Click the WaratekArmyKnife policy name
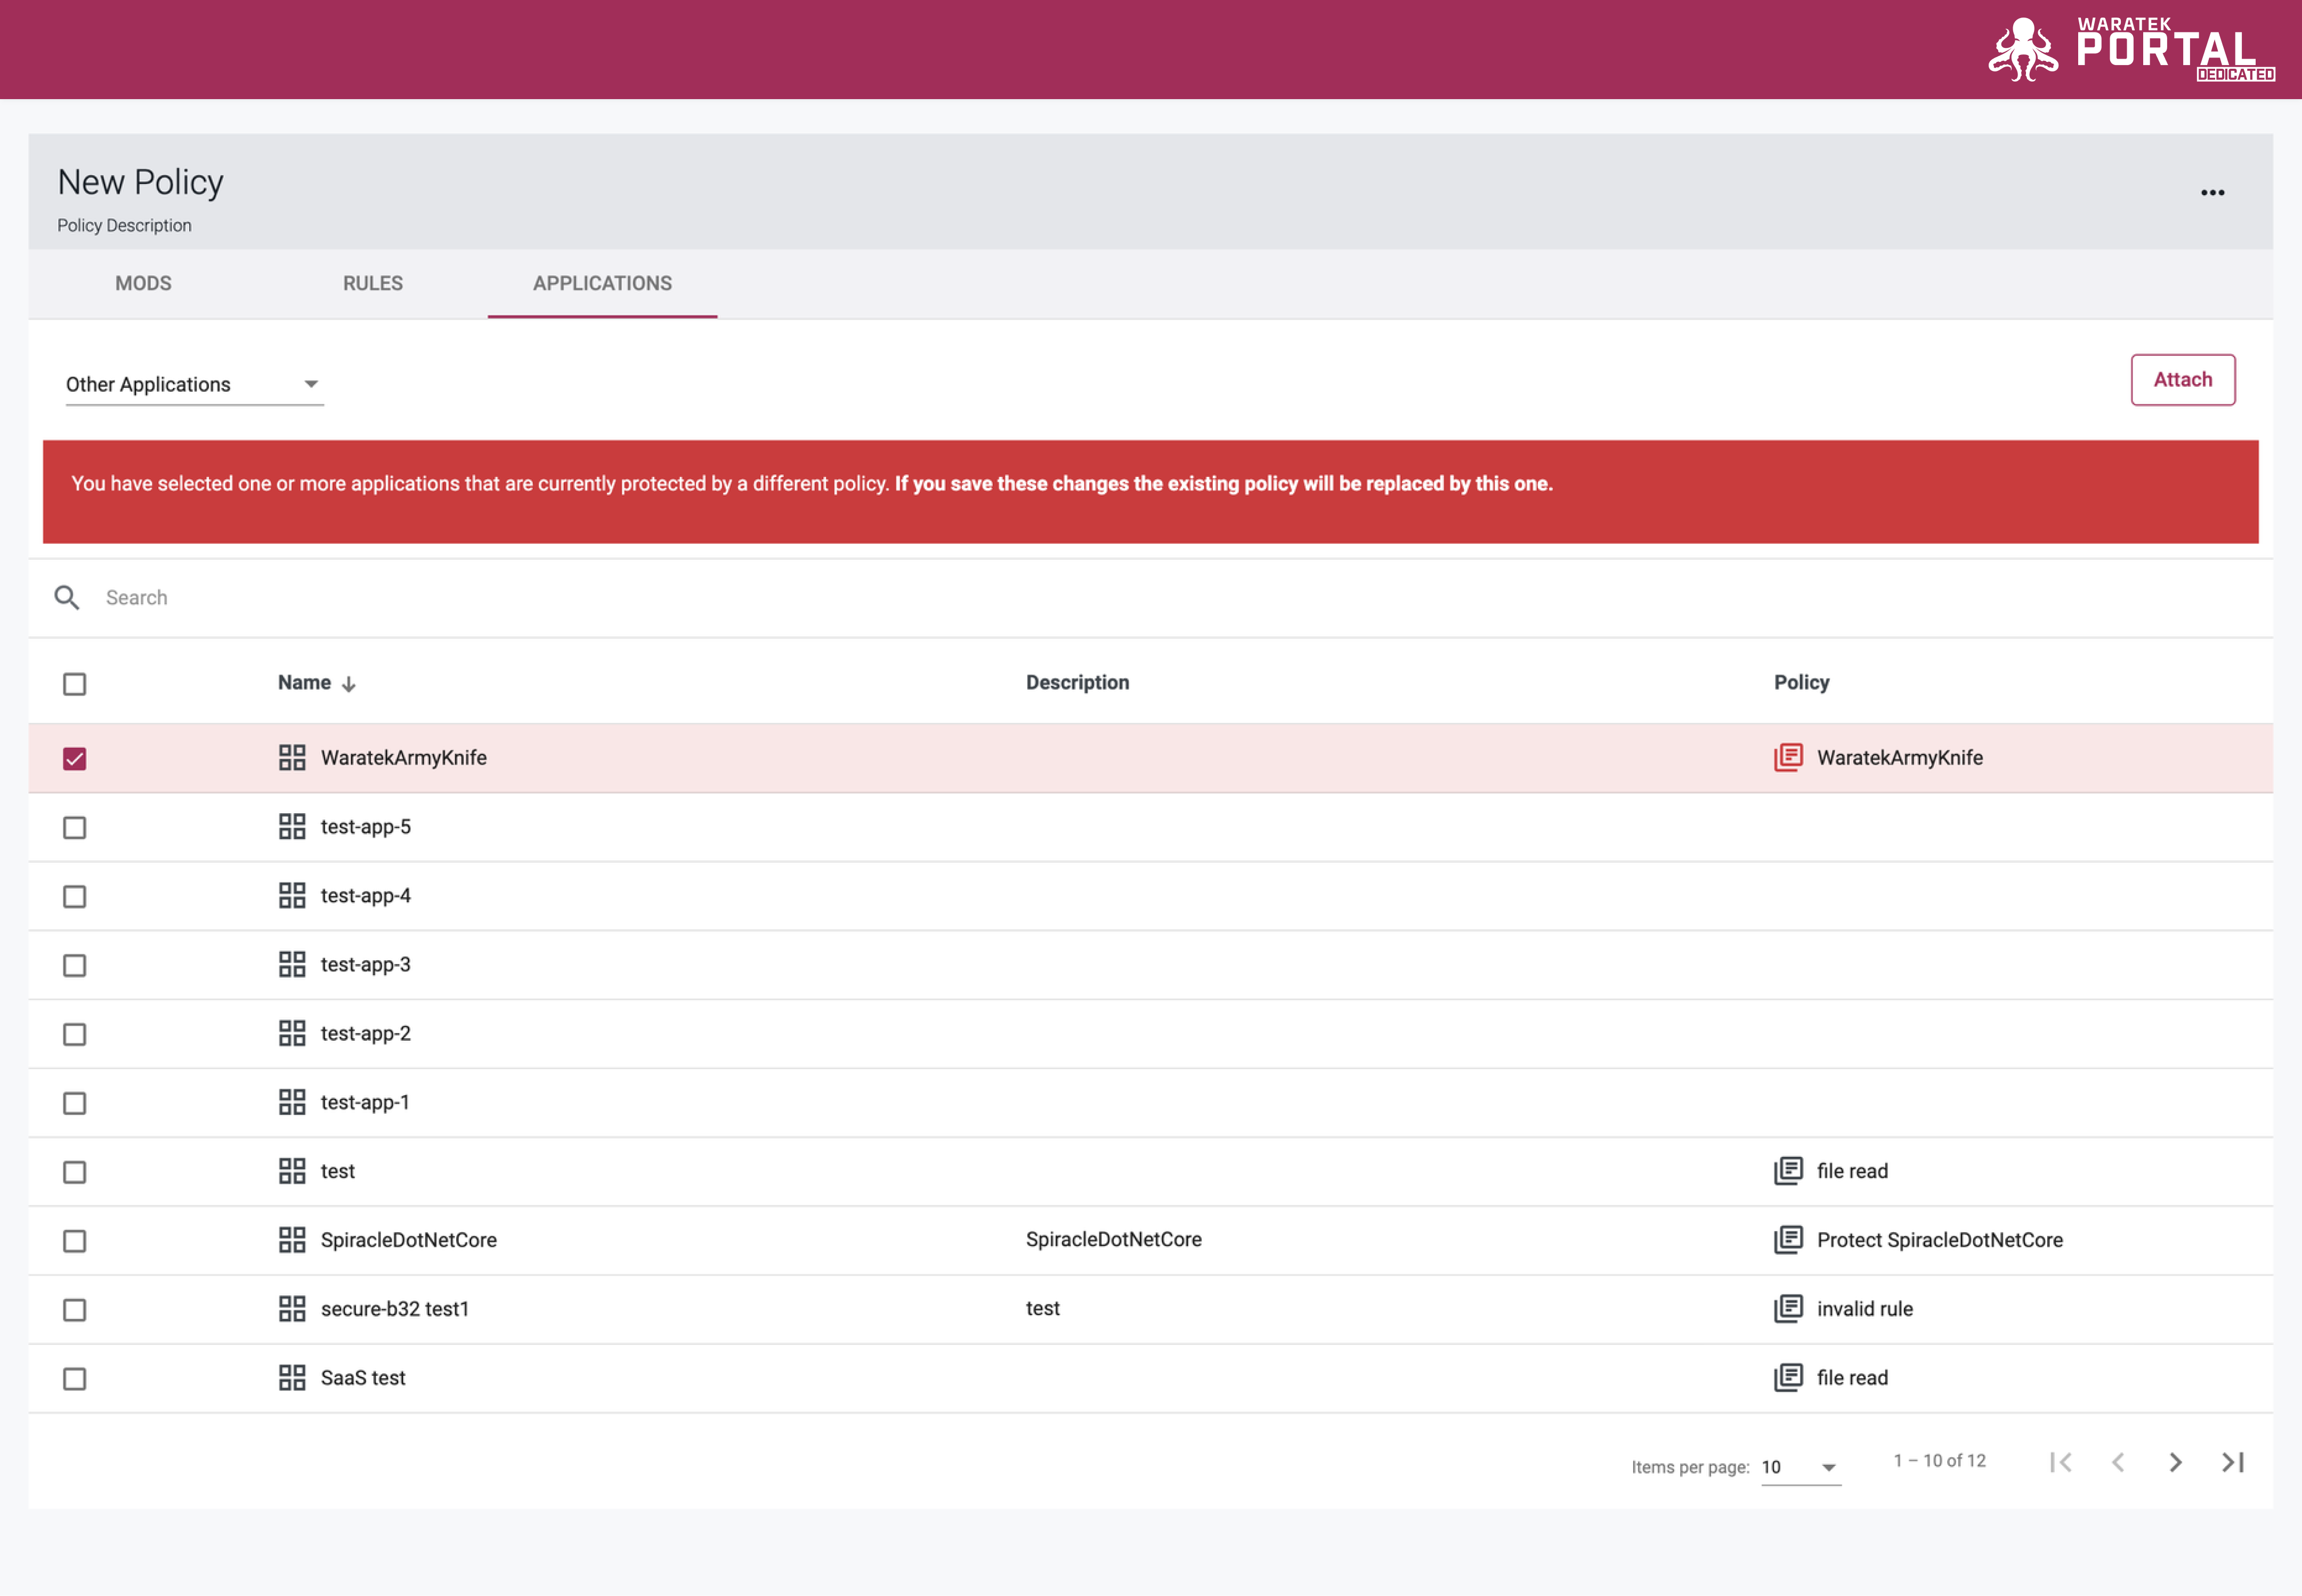Image resolution: width=2302 pixels, height=1596 pixels. [1900, 758]
